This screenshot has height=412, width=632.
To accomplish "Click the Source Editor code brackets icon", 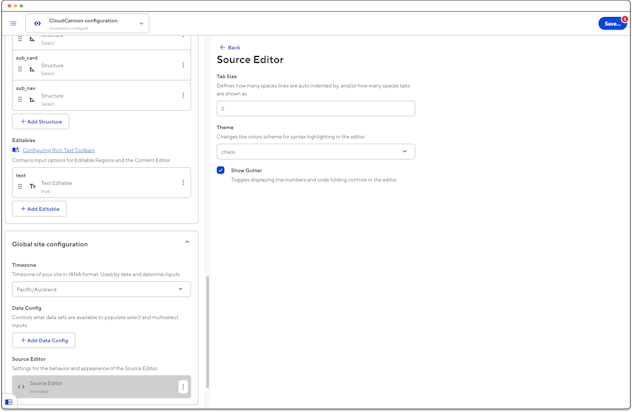I will tap(21, 387).
